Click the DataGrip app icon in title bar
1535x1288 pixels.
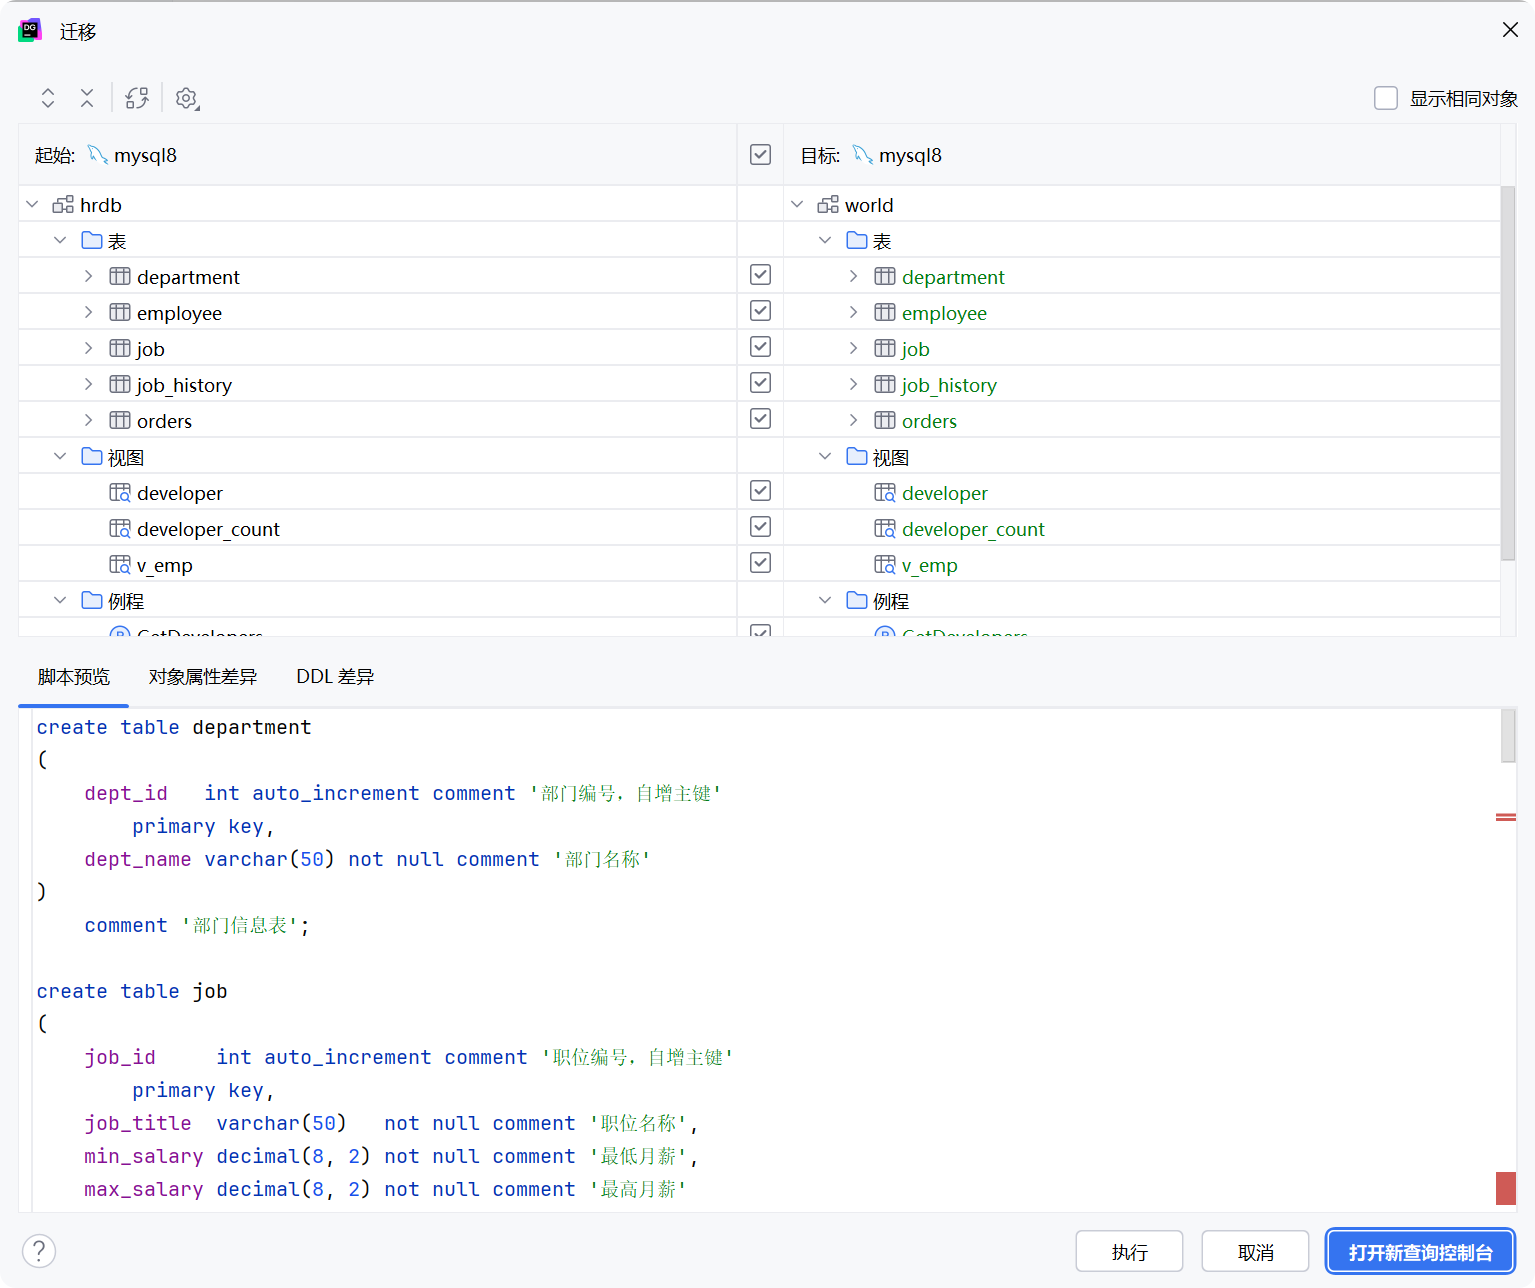(30, 30)
